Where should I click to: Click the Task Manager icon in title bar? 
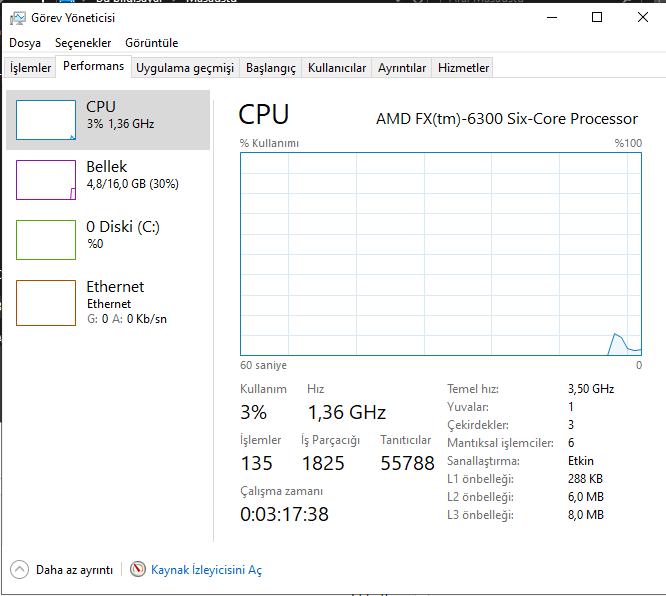tap(17, 17)
